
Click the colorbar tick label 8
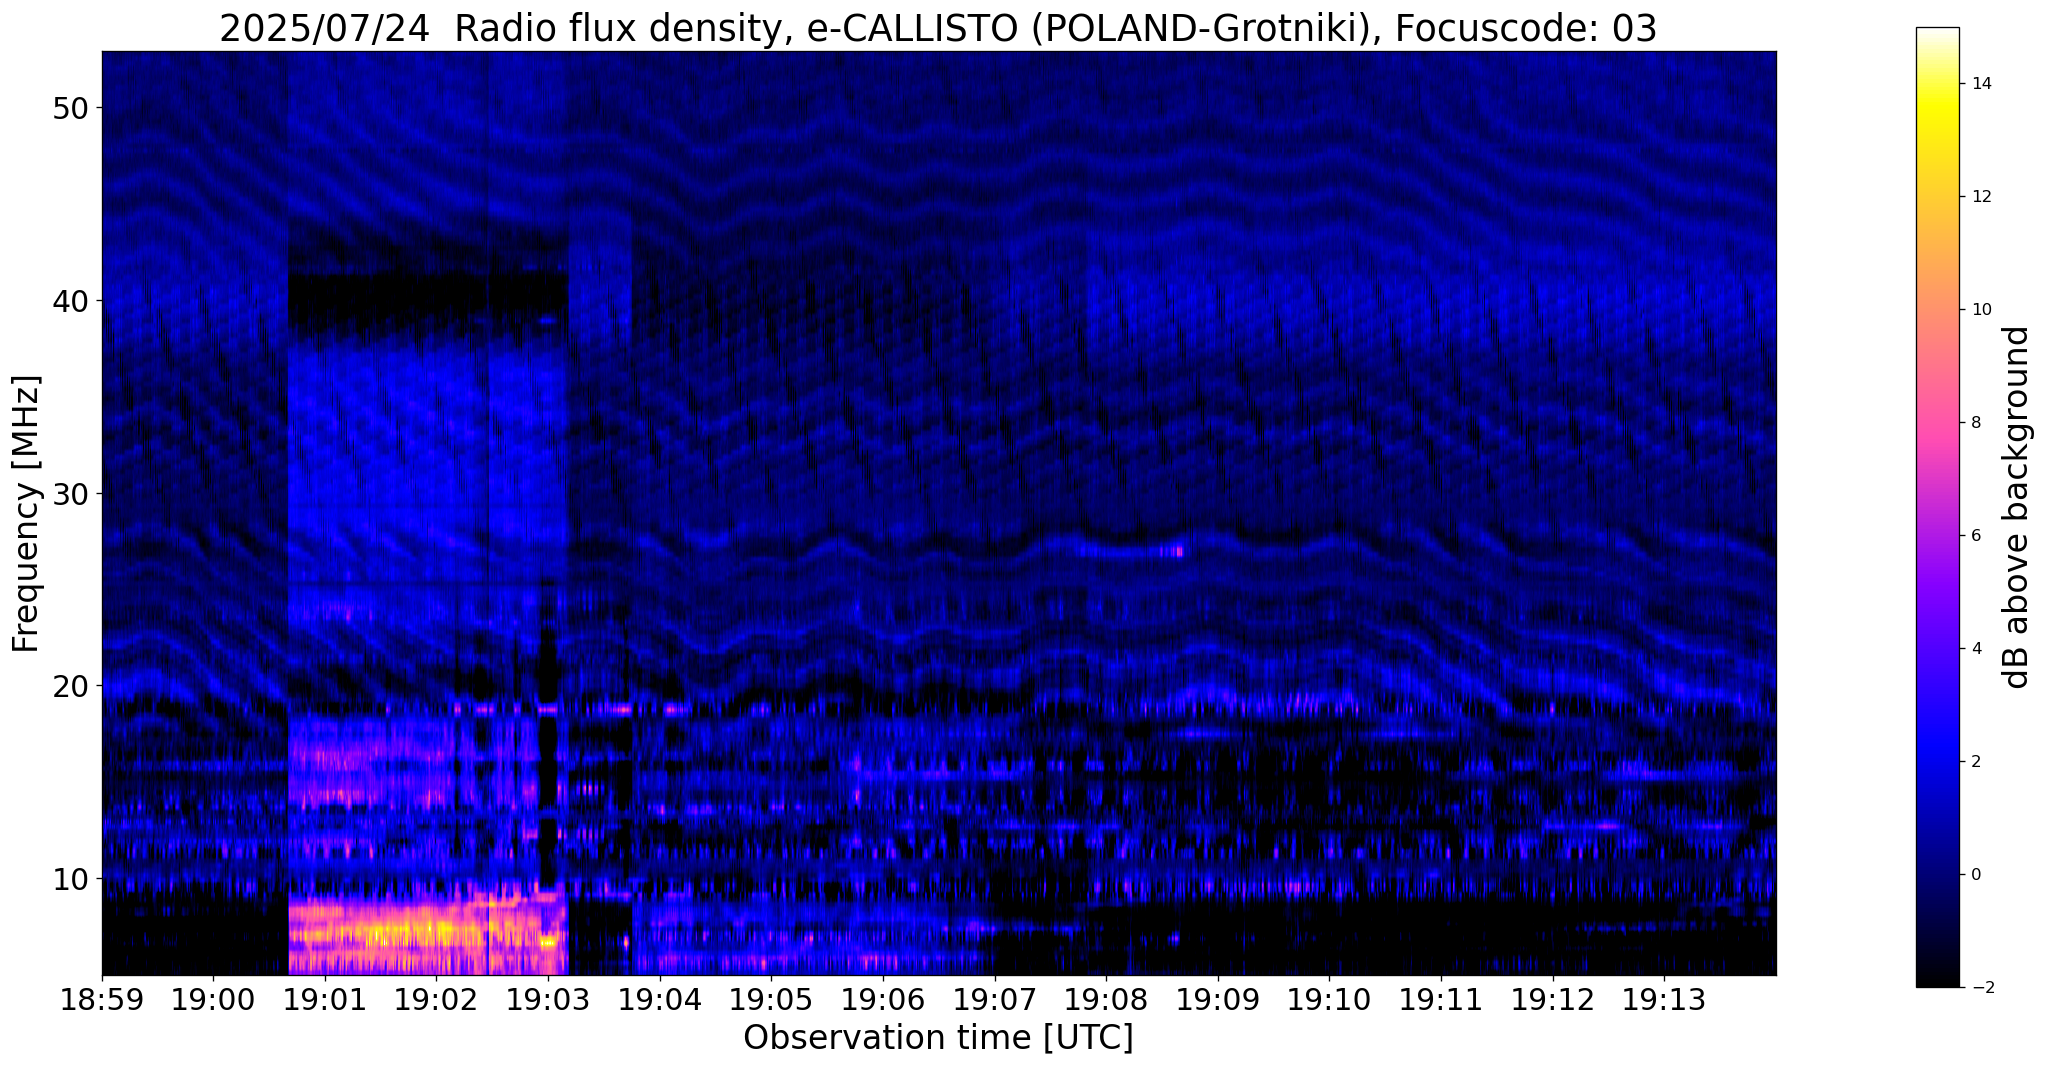[x=1975, y=423]
